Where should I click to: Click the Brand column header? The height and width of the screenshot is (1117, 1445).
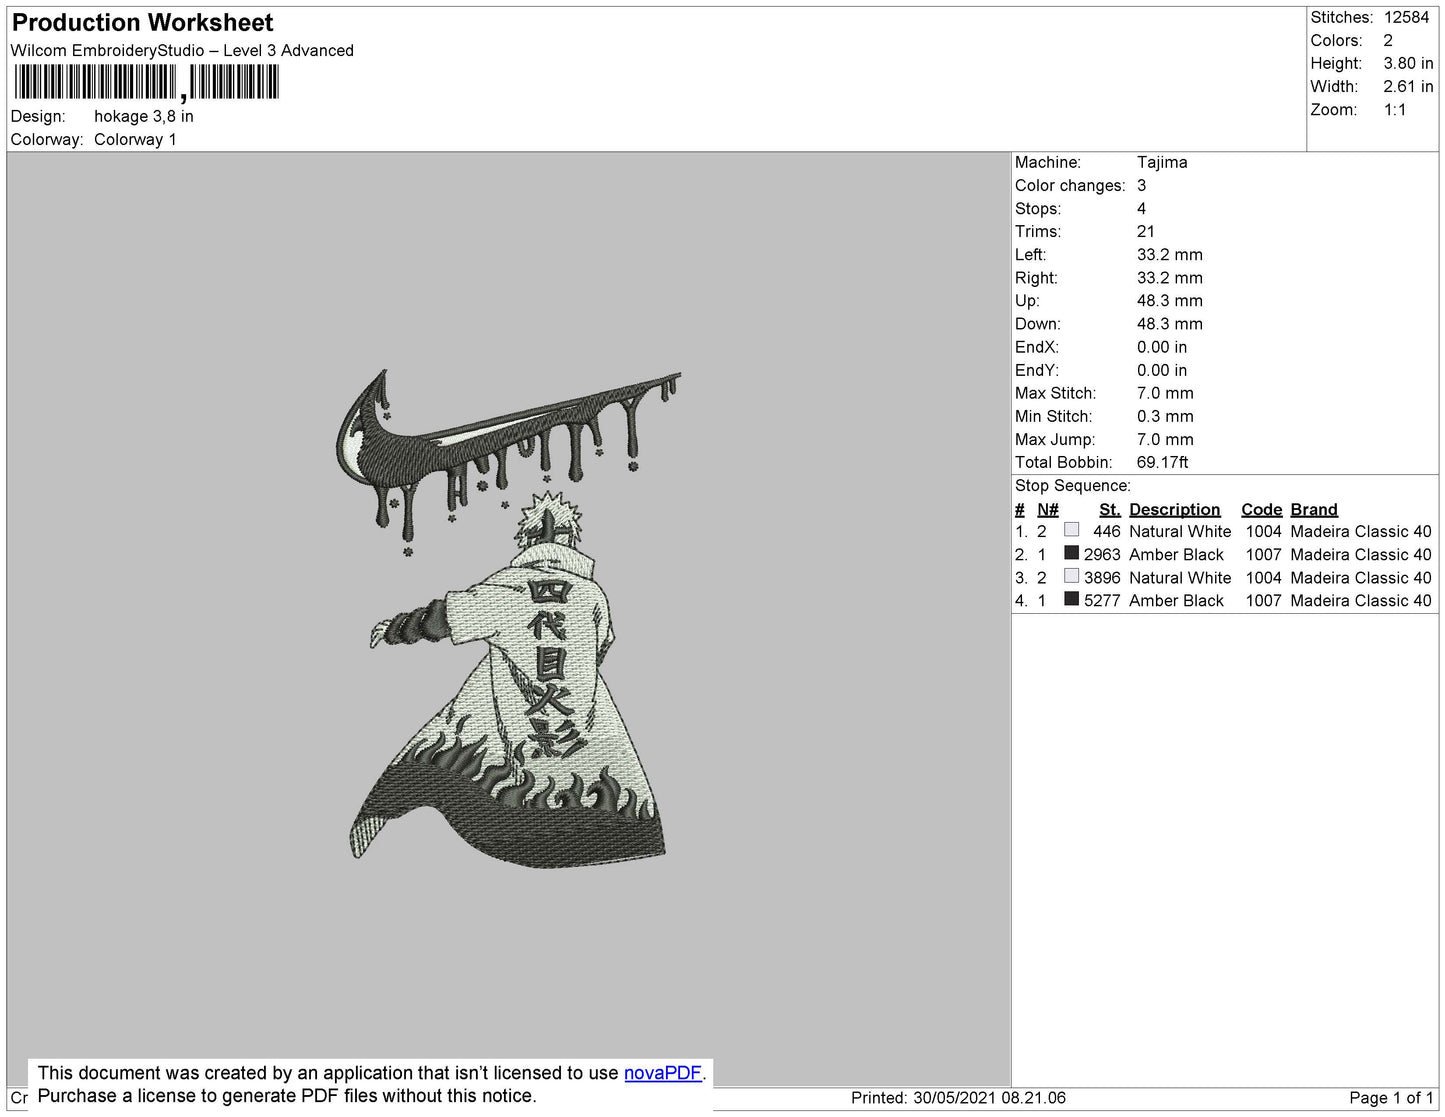(x=1313, y=509)
